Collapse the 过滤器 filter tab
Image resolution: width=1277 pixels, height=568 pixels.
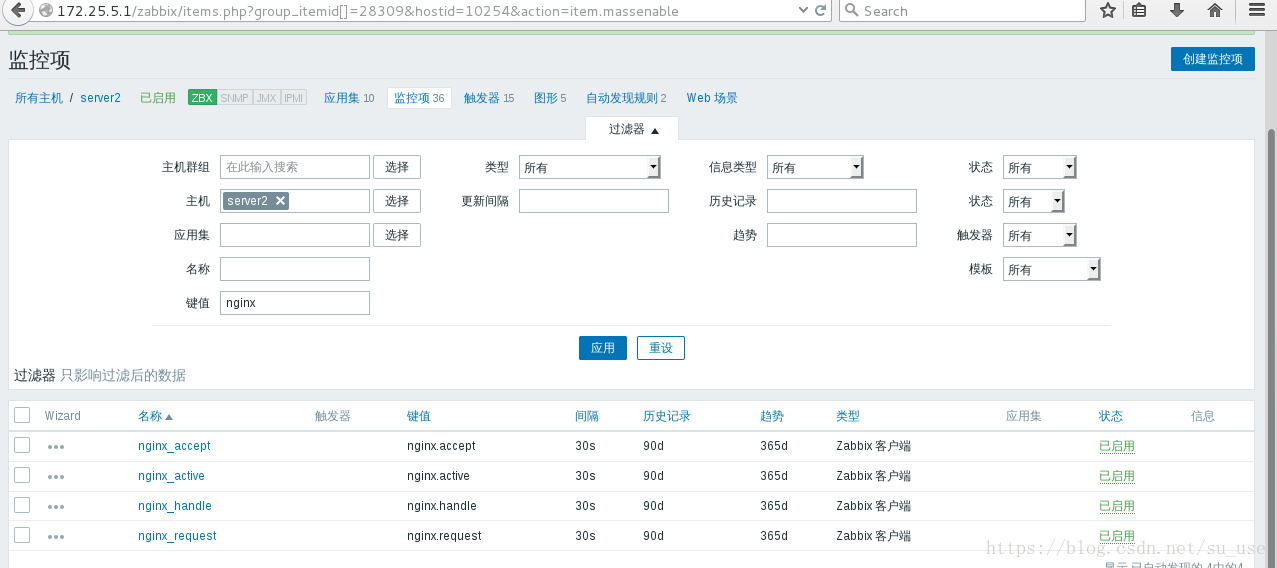point(633,129)
